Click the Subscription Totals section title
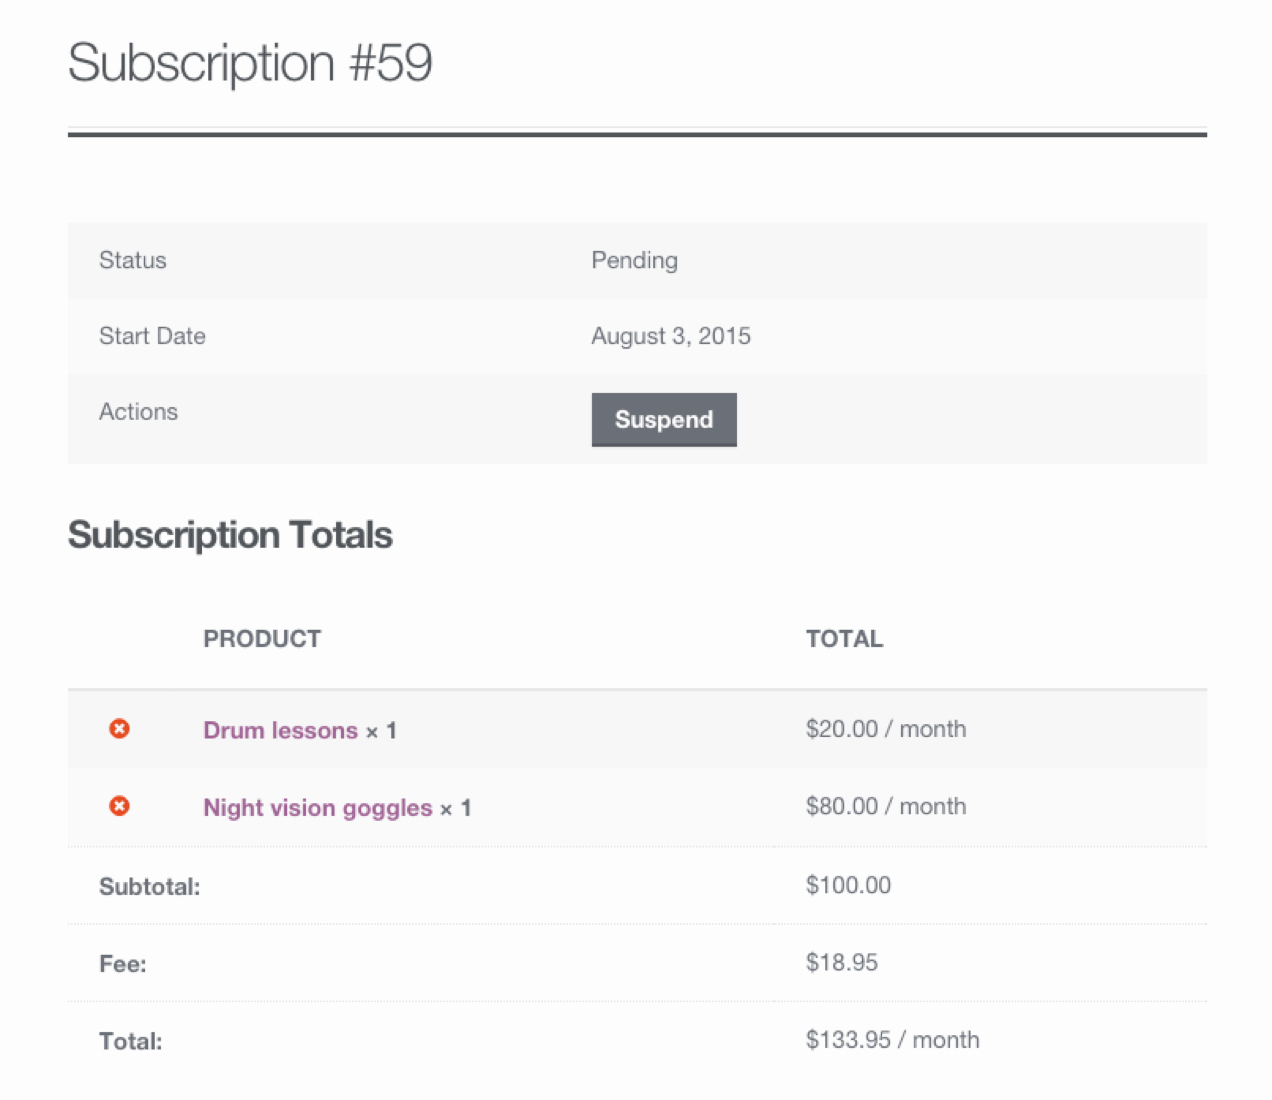 point(230,535)
